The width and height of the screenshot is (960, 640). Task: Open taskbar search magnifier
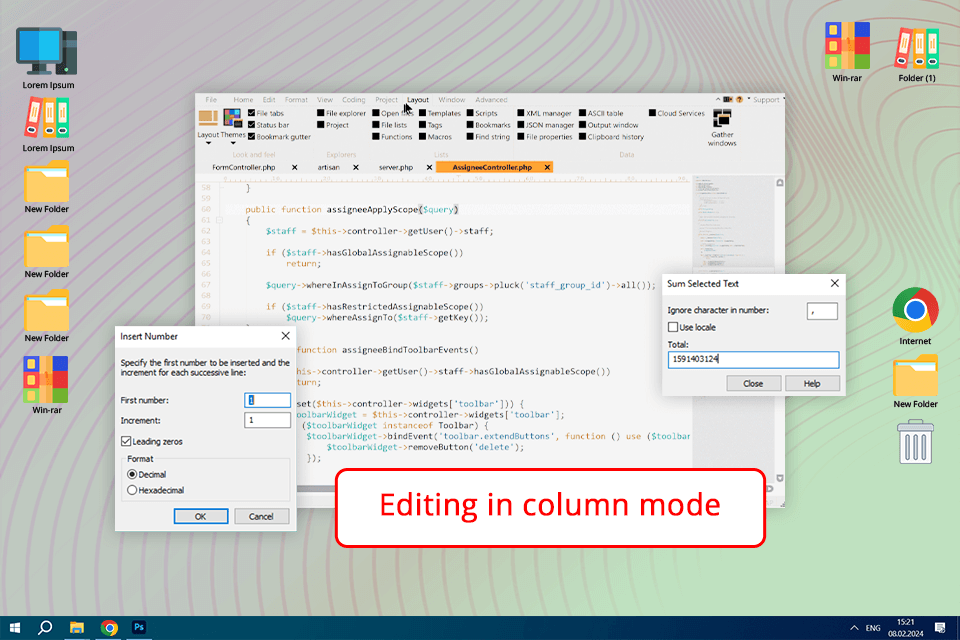45,628
